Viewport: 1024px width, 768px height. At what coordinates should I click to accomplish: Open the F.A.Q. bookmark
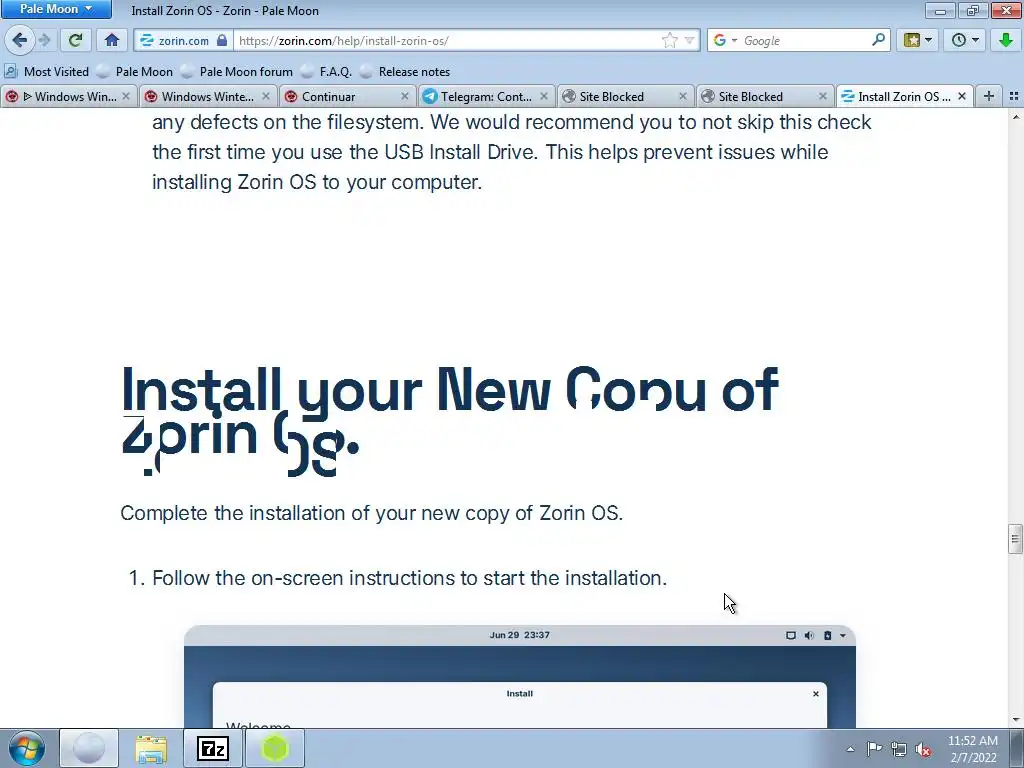click(x=327, y=72)
